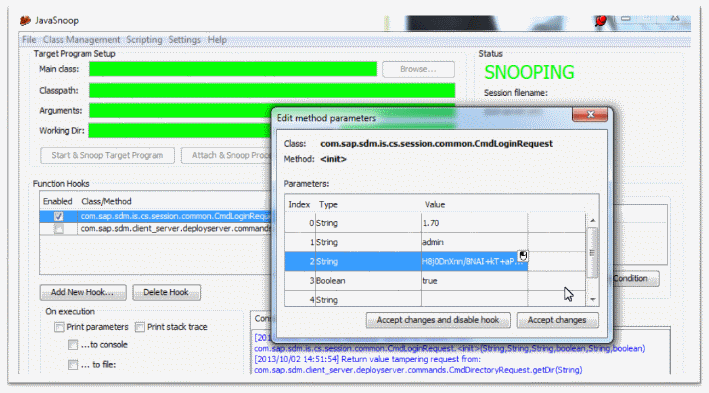Toggle the Print parameters checkbox
The height and width of the screenshot is (393, 709).
pos(59,327)
